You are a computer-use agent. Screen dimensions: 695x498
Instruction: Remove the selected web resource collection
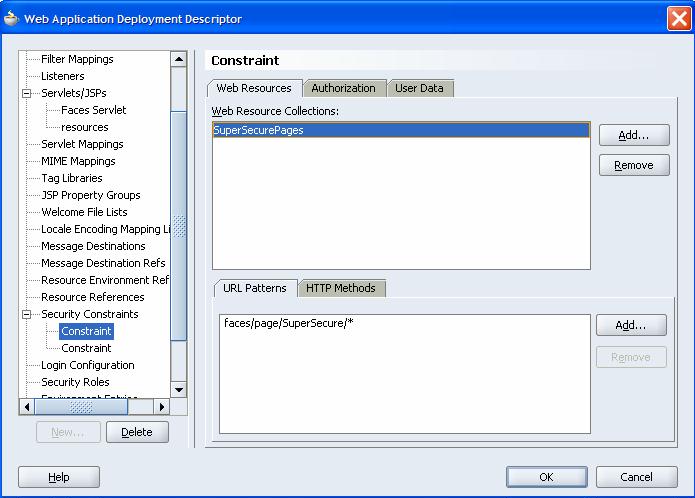(634, 165)
